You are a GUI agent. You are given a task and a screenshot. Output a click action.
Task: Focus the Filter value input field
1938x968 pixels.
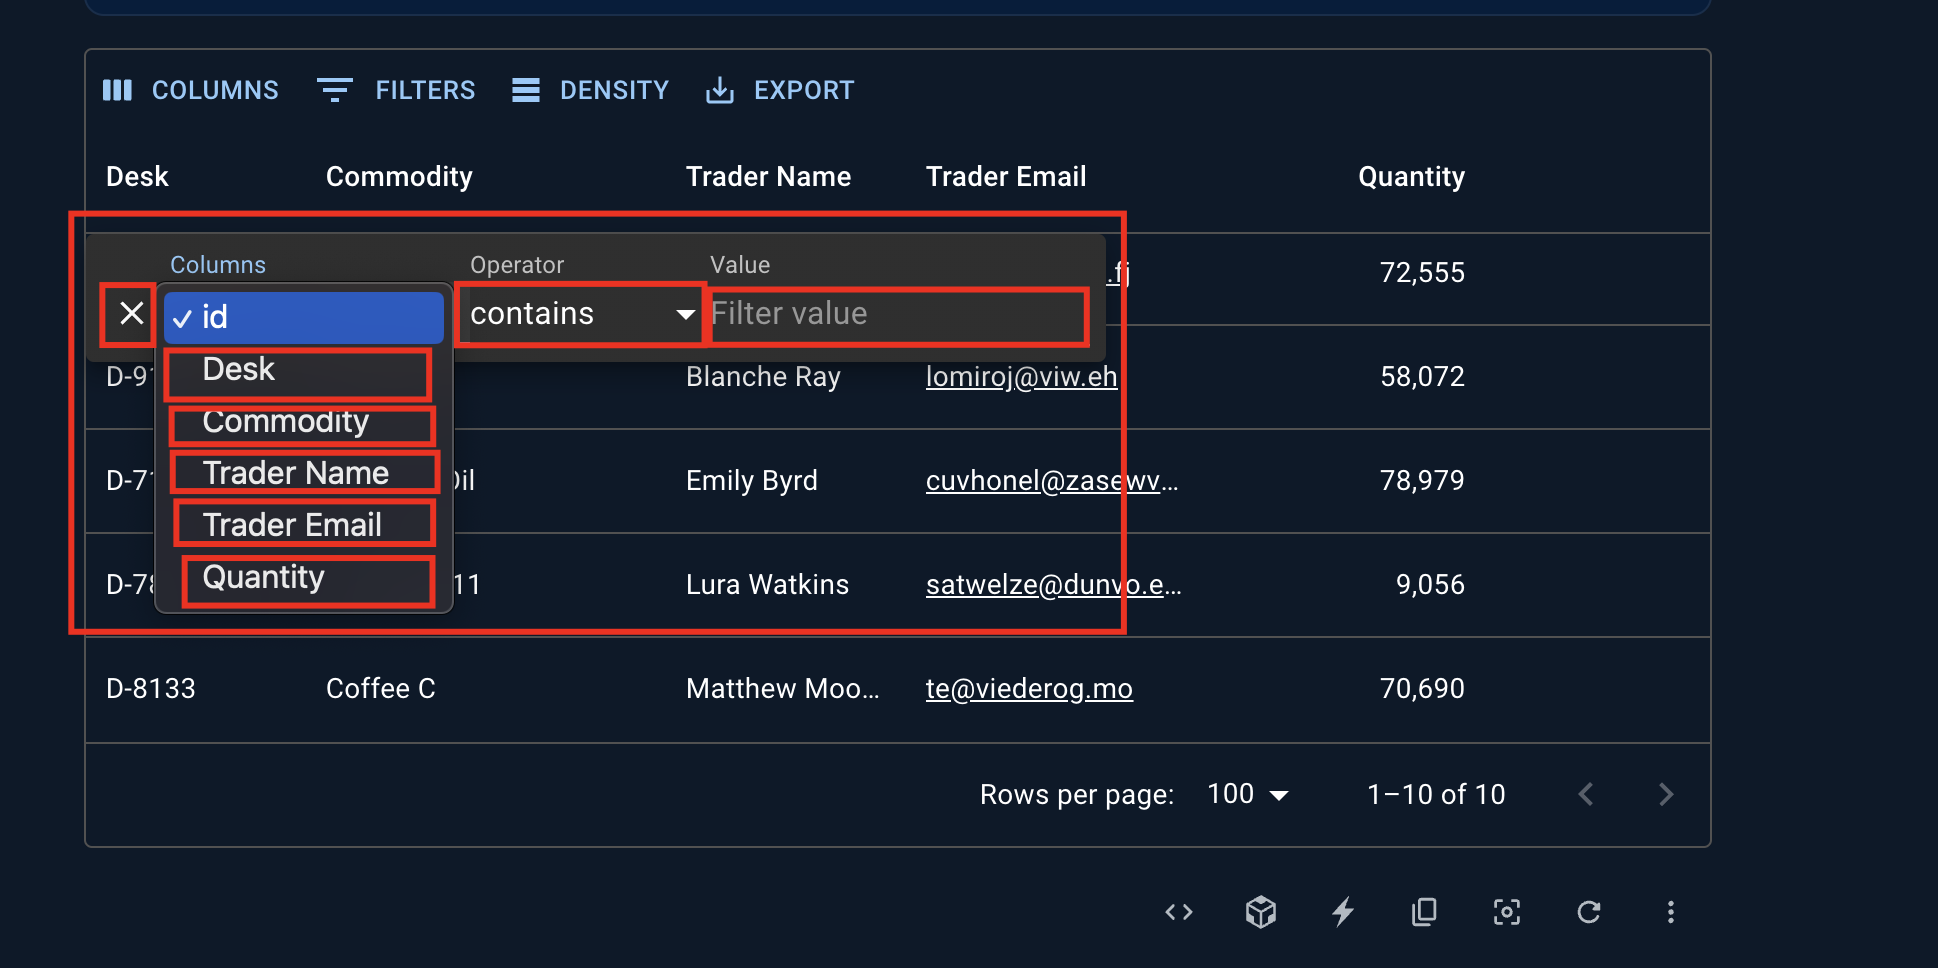pos(898,316)
